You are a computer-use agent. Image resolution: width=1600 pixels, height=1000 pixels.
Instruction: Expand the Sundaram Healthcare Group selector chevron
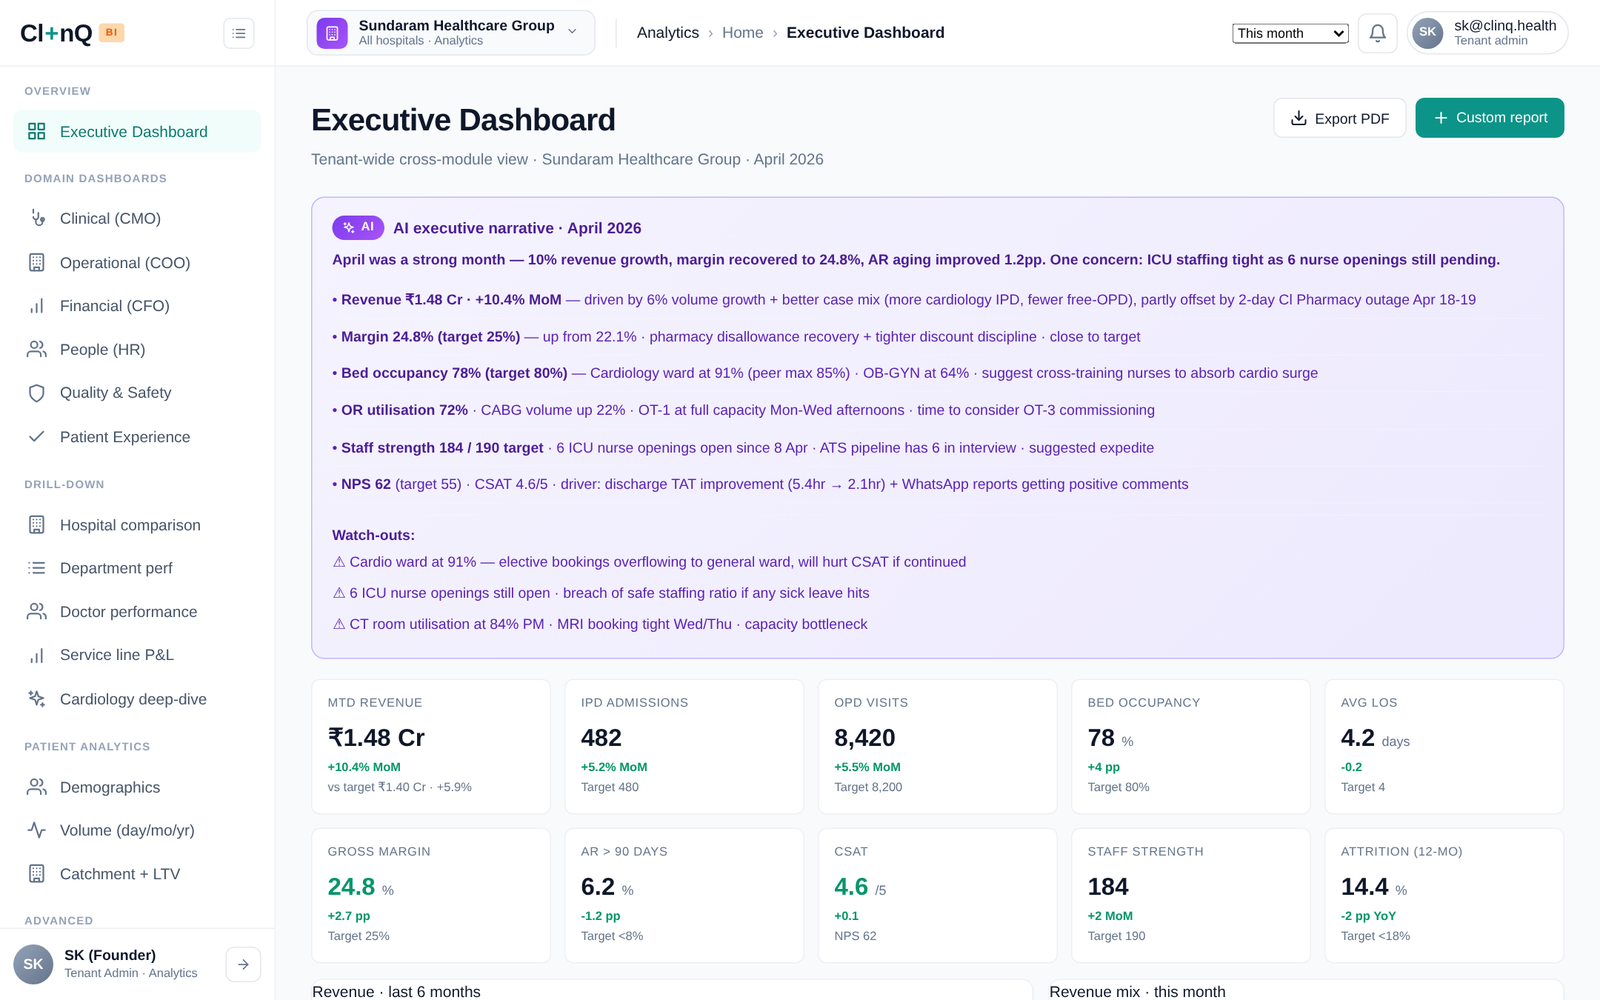pyautogui.click(x=572, y=31)
